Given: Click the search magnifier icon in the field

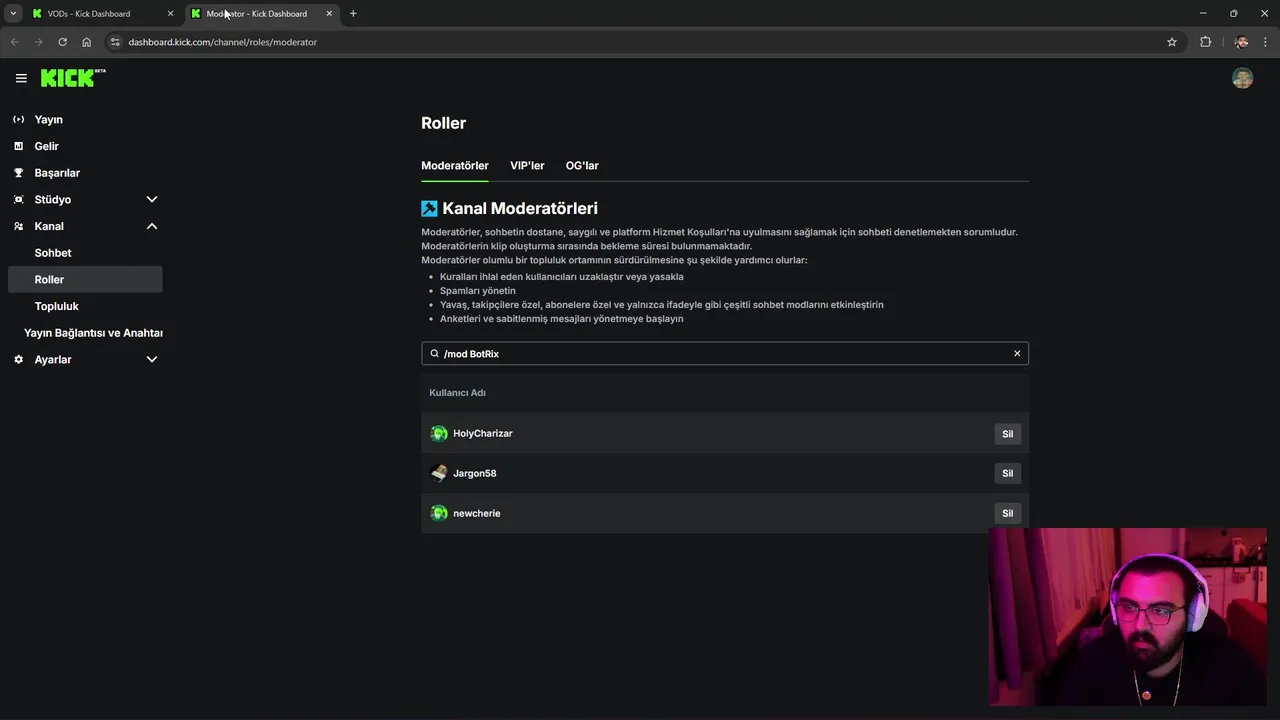Looking at the screenshot, I should (x=434, y=353).
